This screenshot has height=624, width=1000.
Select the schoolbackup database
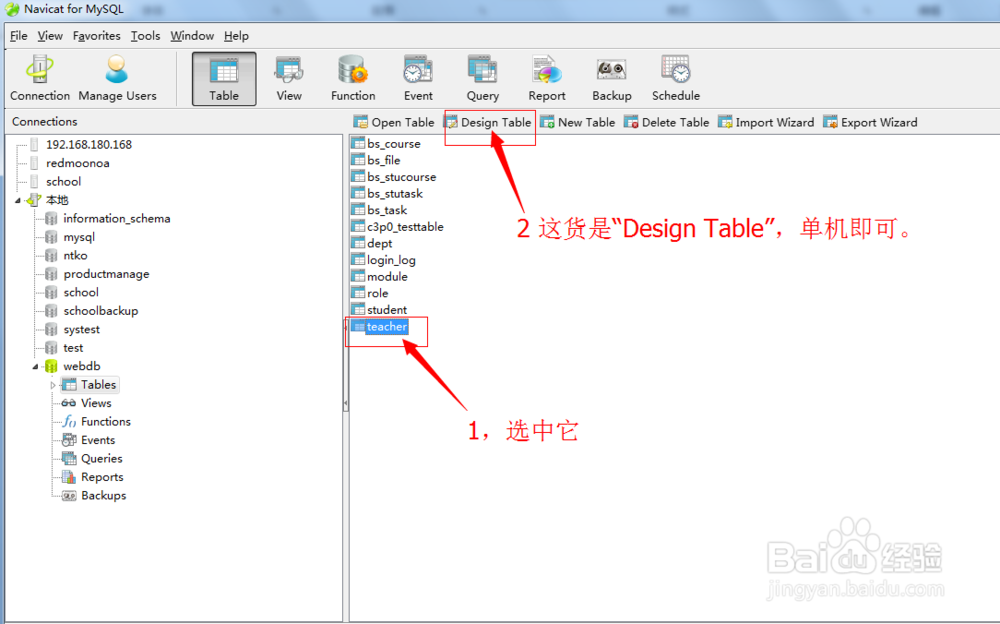101,311
